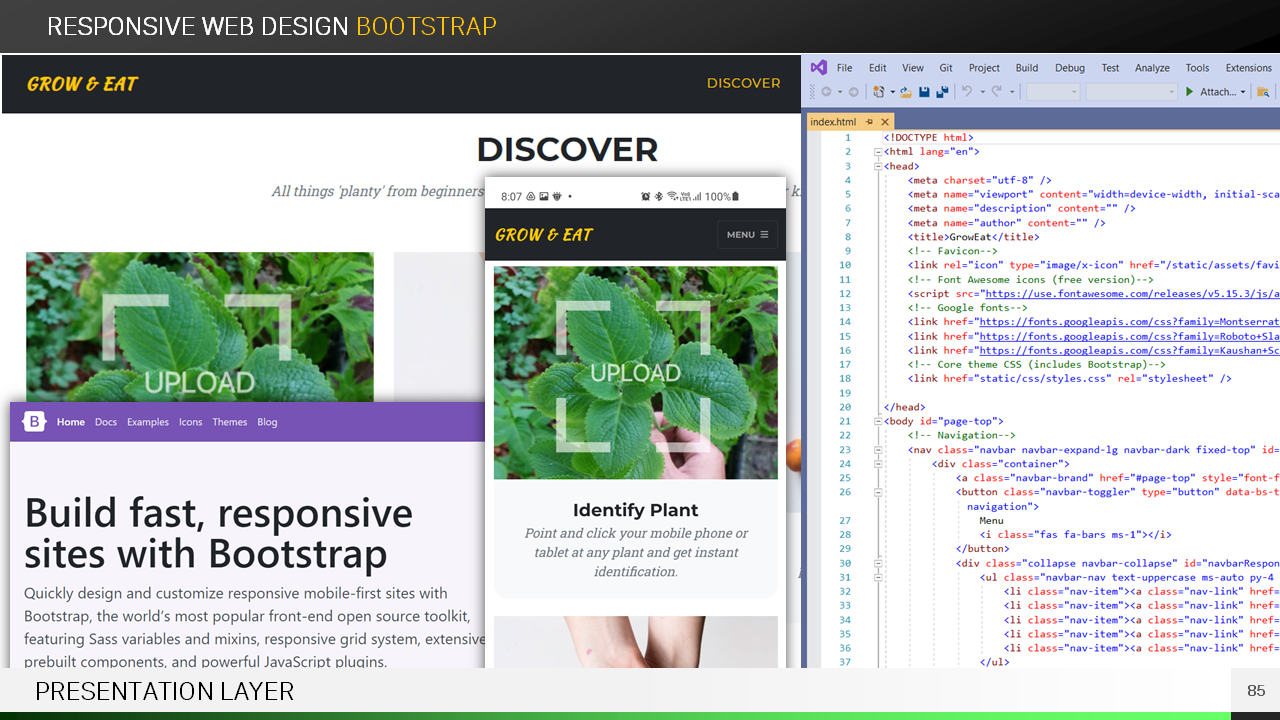
Task: Pin the index.html tab
Action: click(x=869, y=122)
